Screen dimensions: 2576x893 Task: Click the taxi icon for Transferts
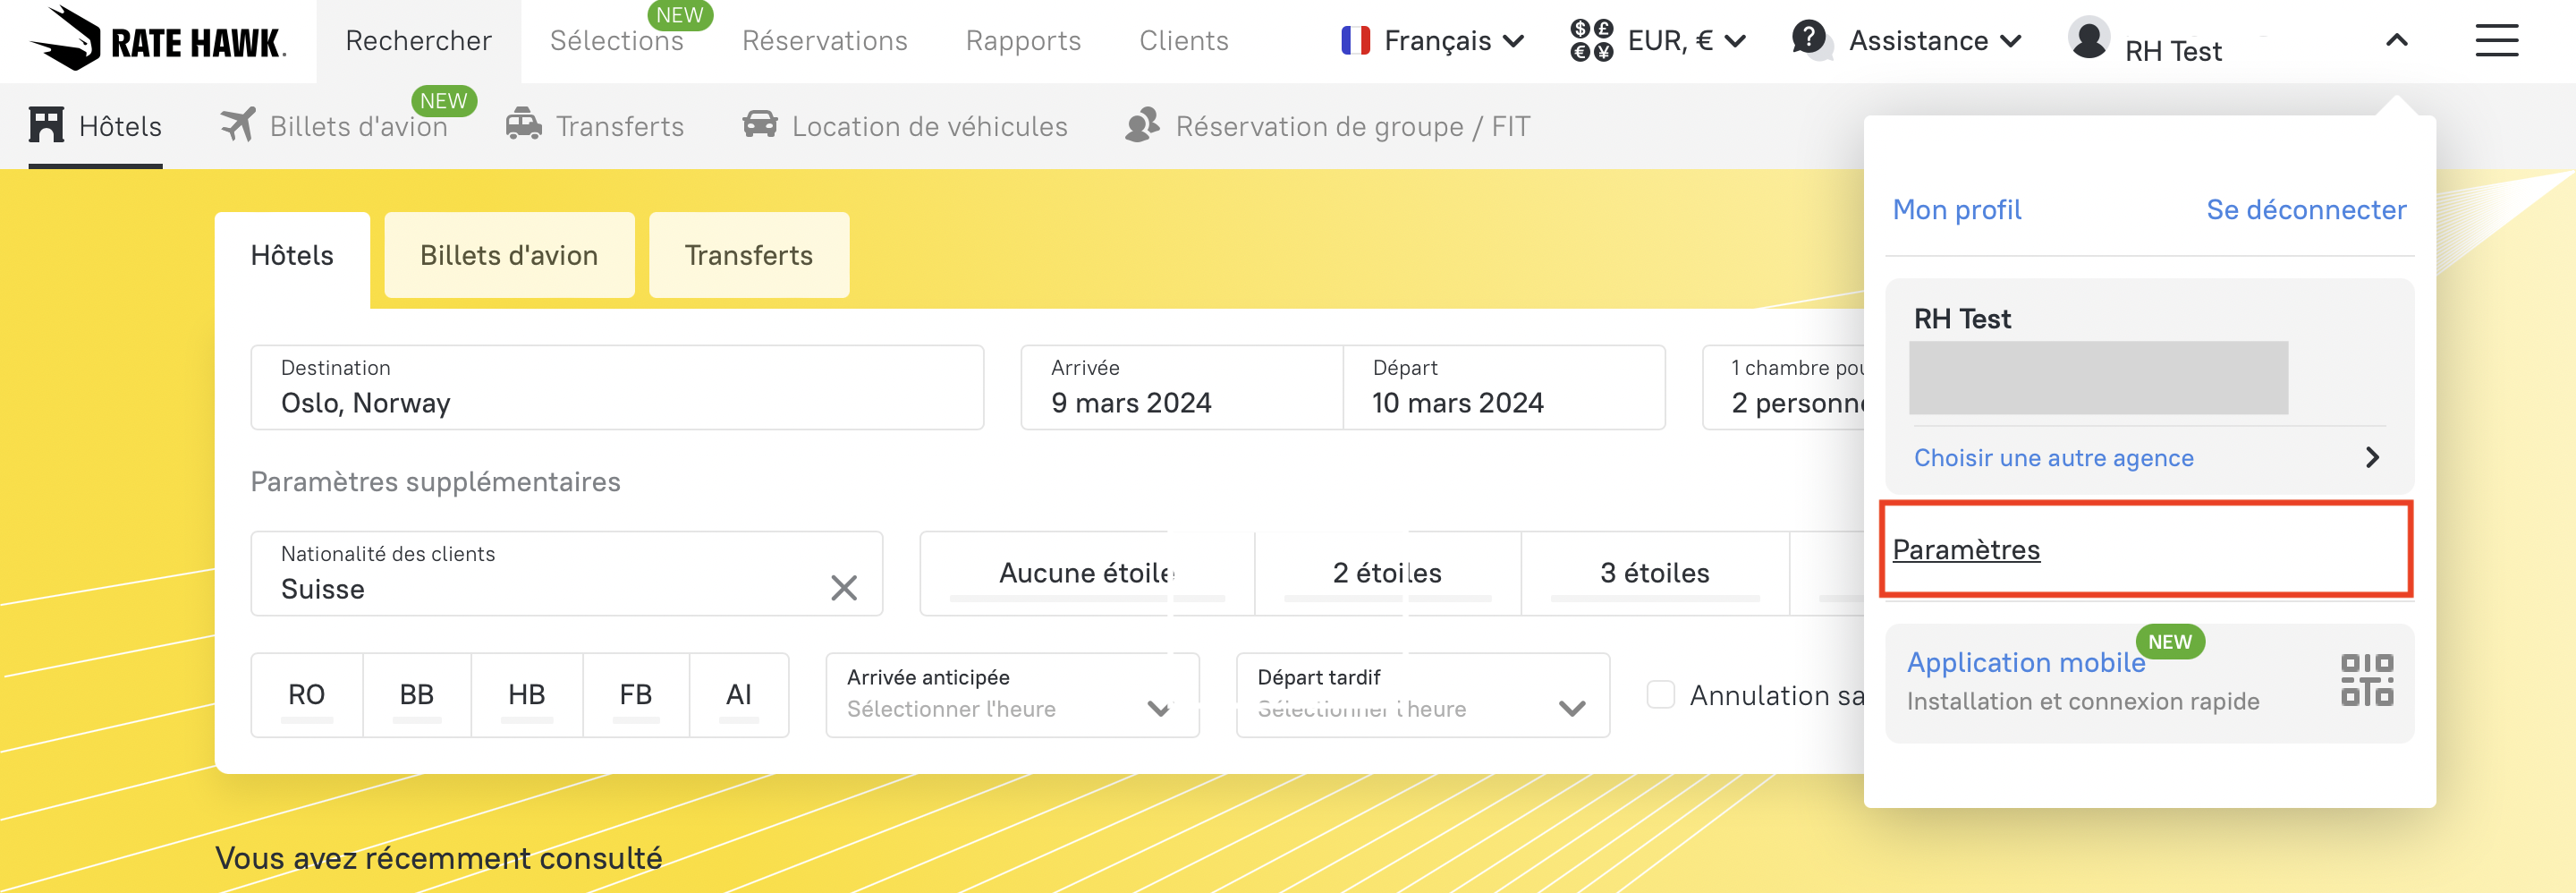point(523,126)
